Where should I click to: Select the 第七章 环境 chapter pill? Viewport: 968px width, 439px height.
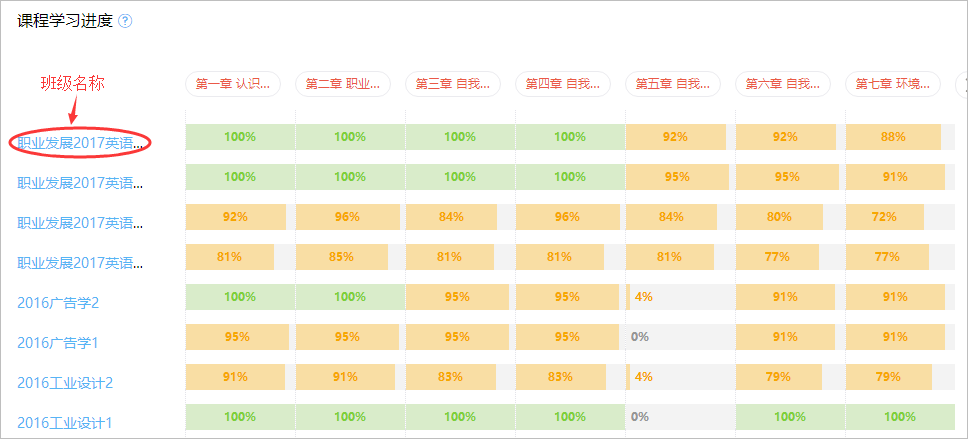click(893, 84)
